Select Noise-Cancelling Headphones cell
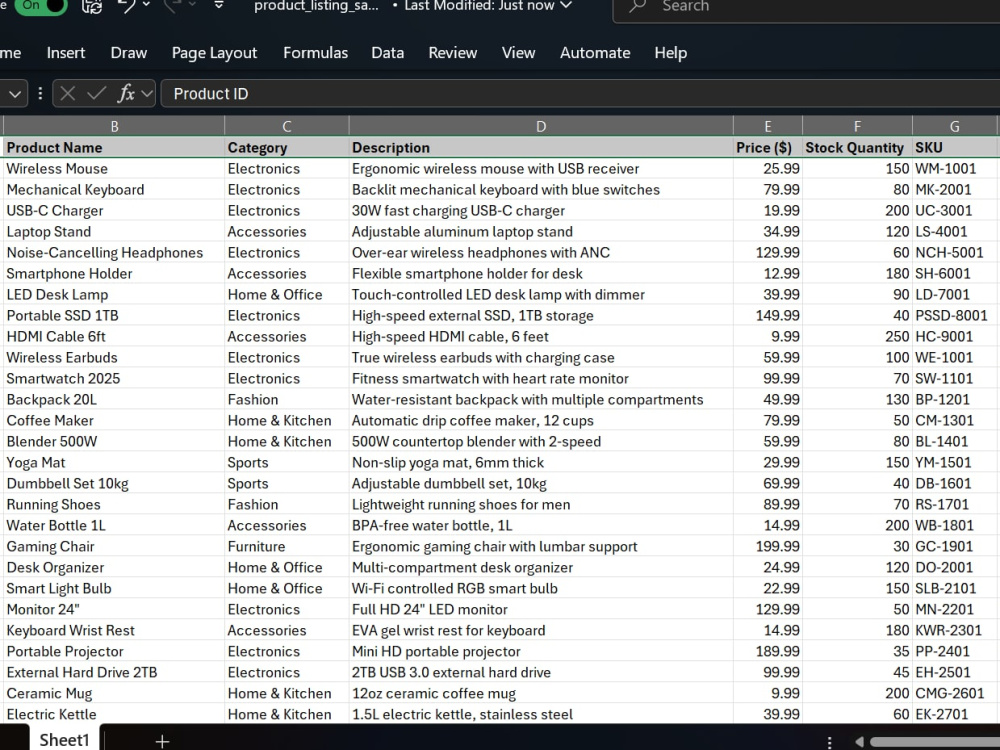This screenshot has height=750, width=1000. (x=114, y=253)
